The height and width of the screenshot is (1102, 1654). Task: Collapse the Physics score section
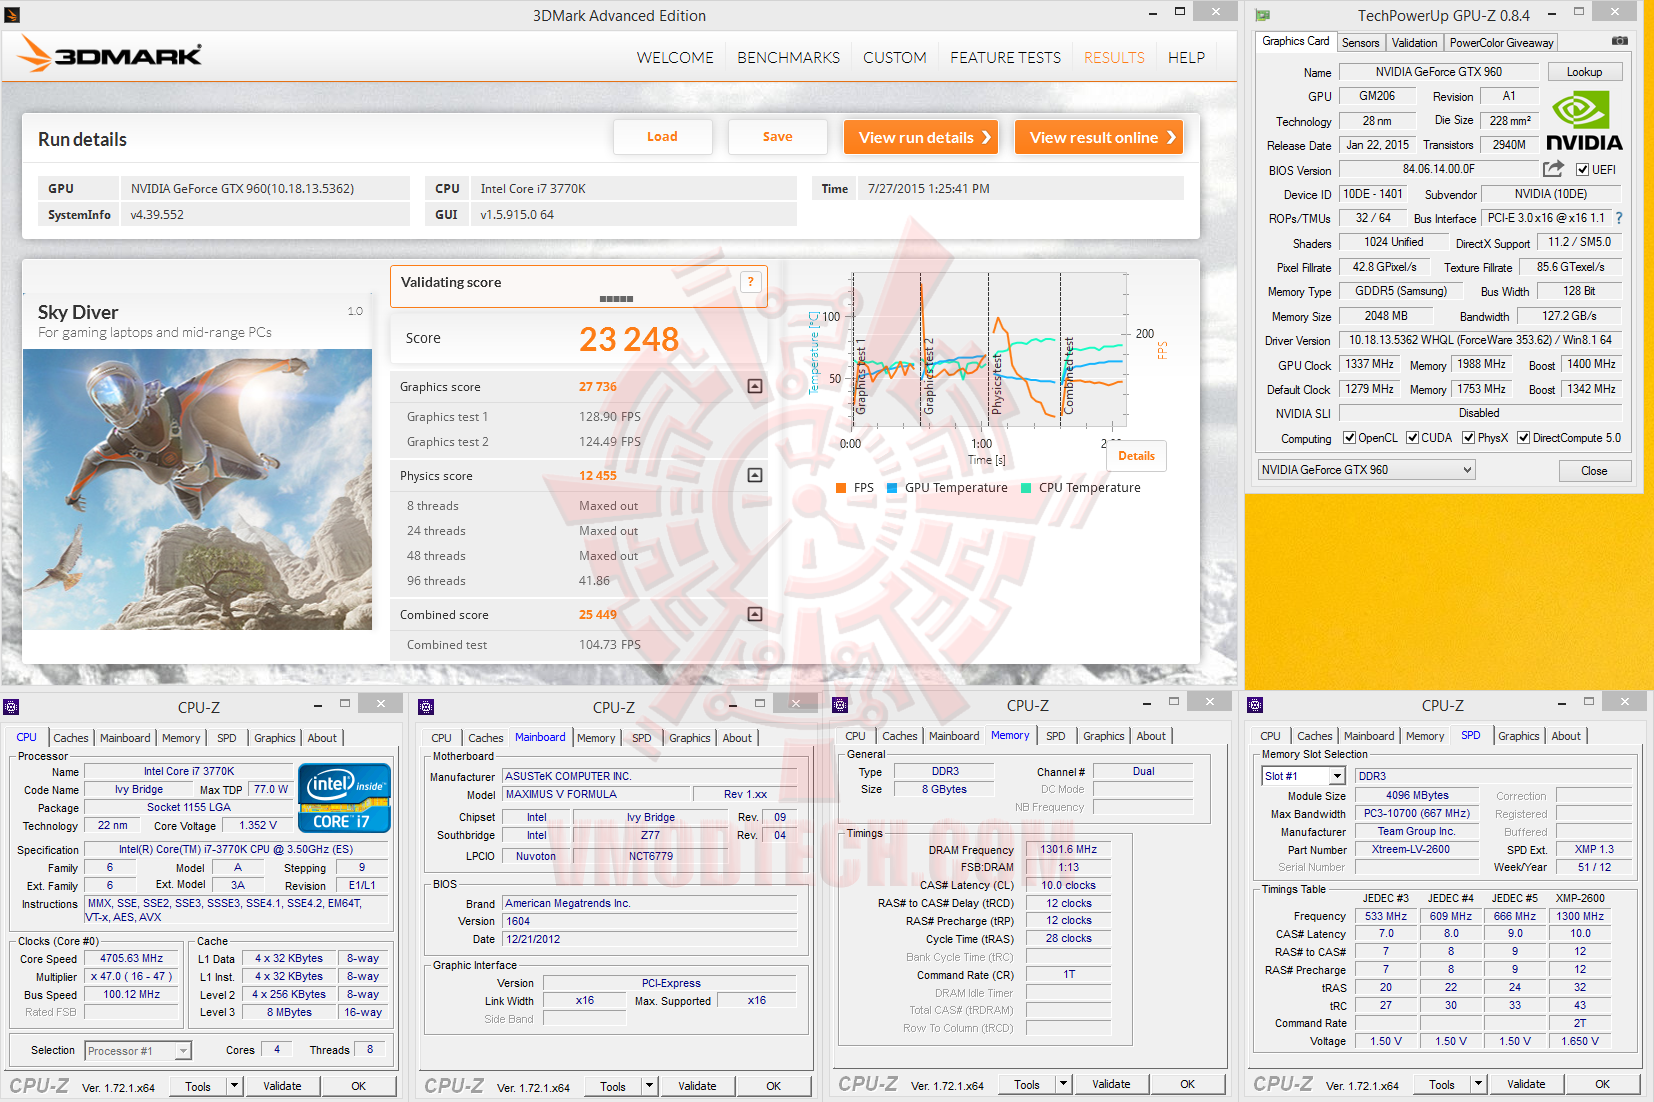[755, 475]
